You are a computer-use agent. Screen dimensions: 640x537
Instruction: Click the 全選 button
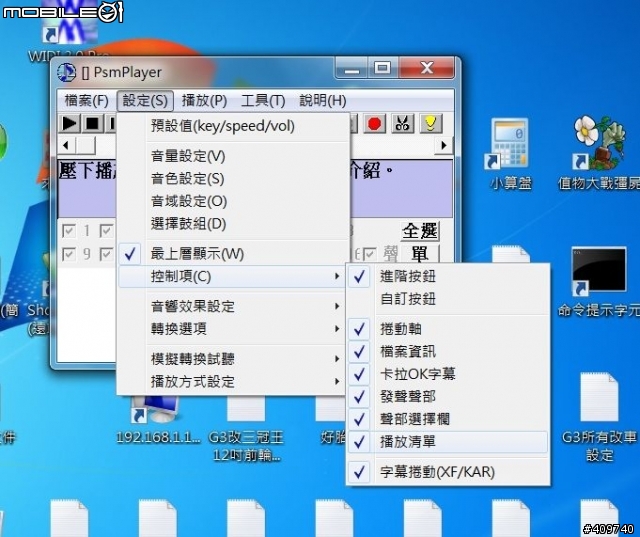point(420,231)
